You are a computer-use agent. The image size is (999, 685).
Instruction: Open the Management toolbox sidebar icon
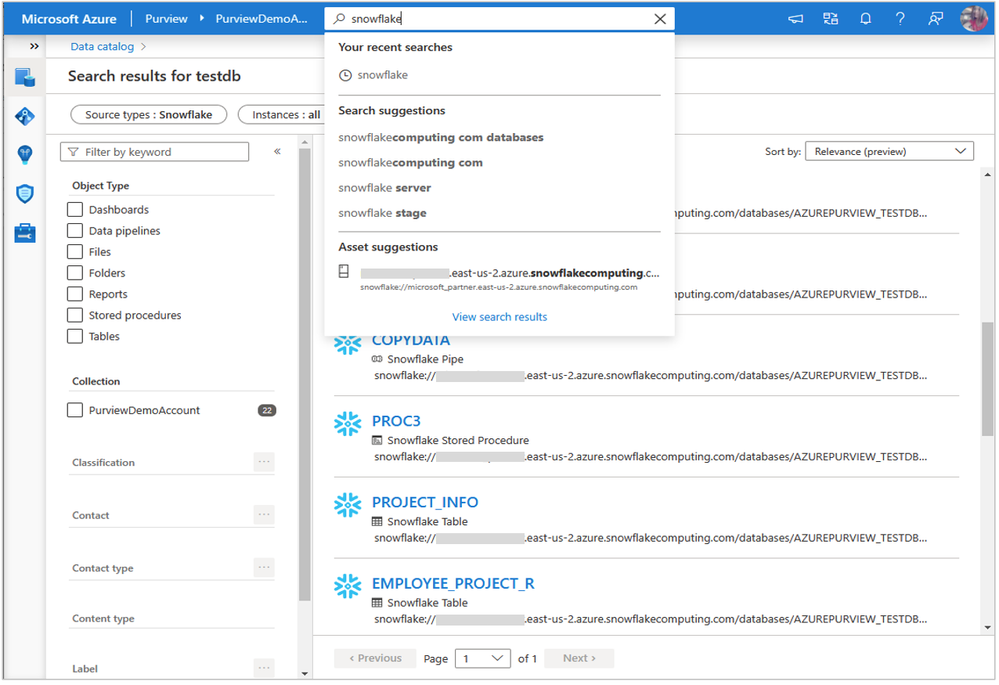point(25,233)
